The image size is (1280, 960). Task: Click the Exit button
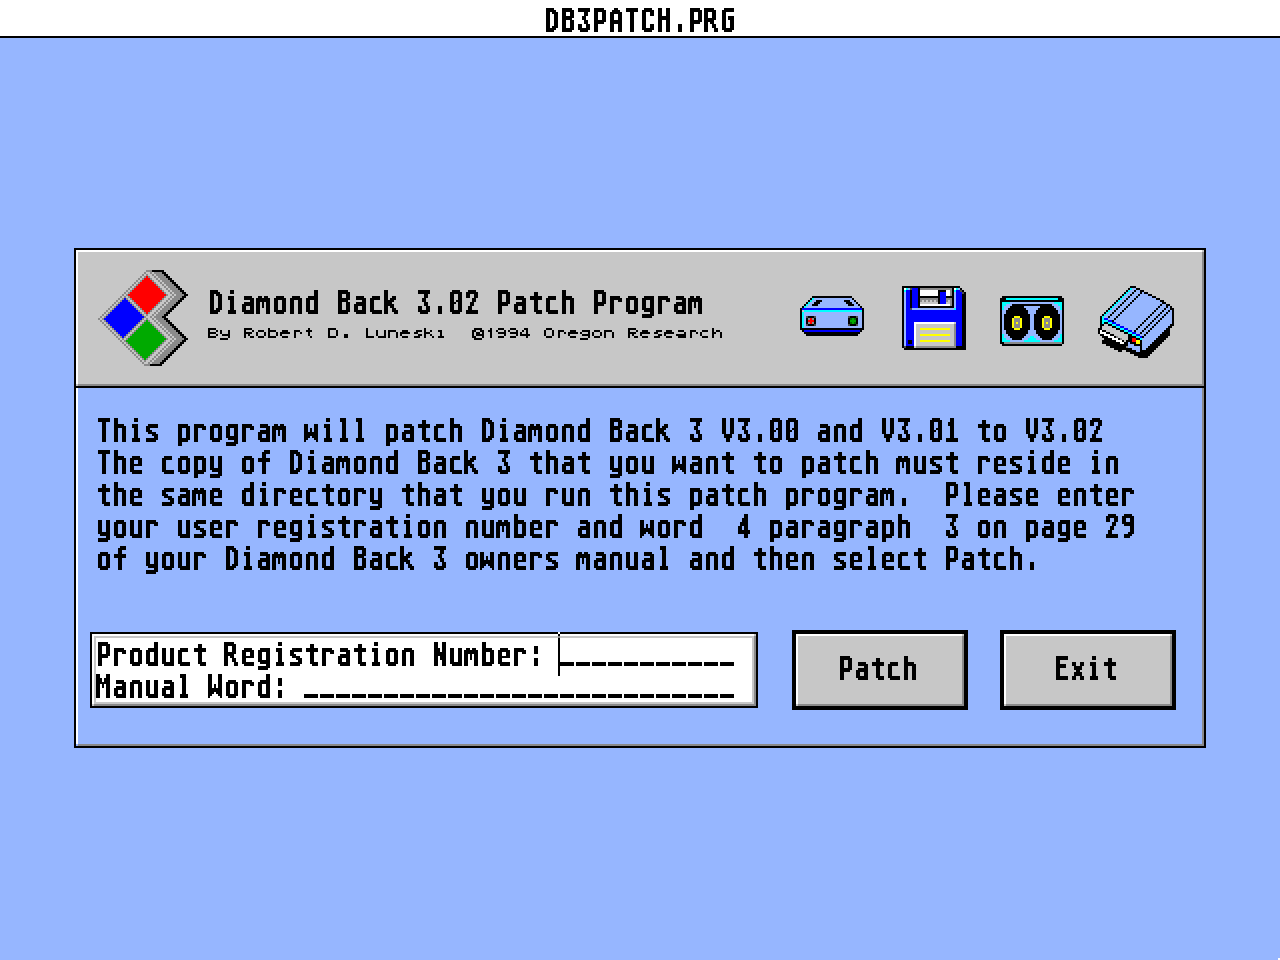[x=1087, y=669]
